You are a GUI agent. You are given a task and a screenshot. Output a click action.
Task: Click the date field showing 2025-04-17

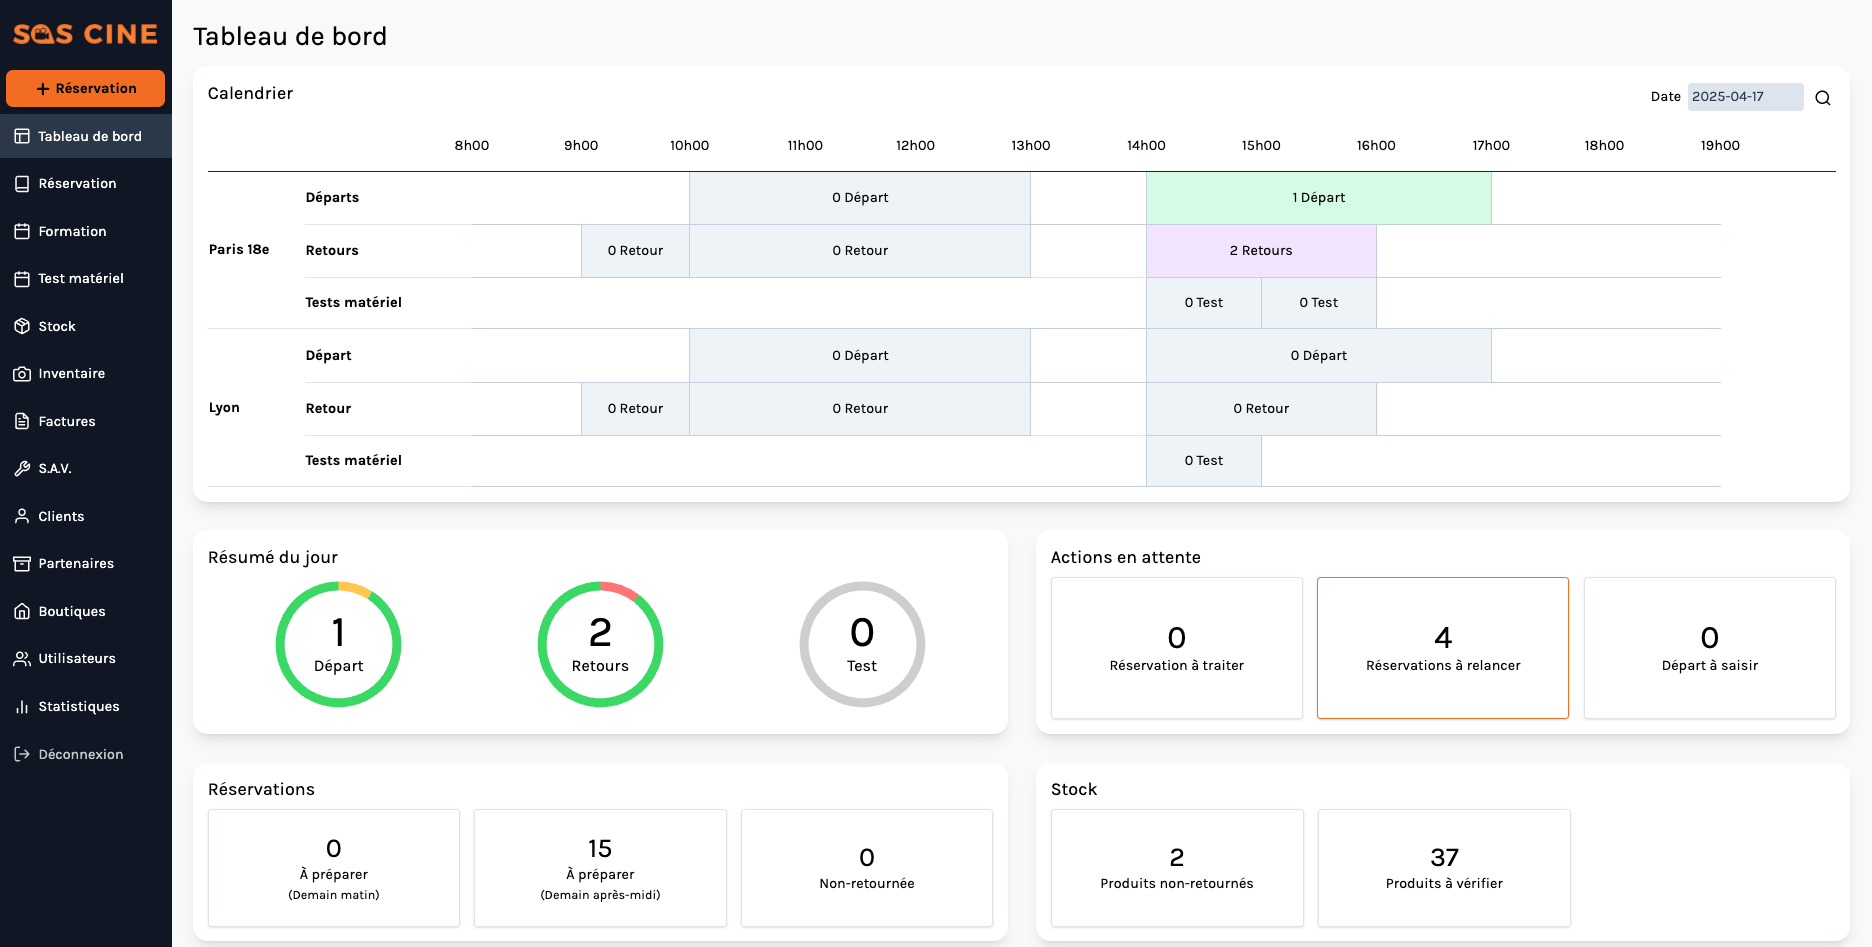click(1745, 97)
